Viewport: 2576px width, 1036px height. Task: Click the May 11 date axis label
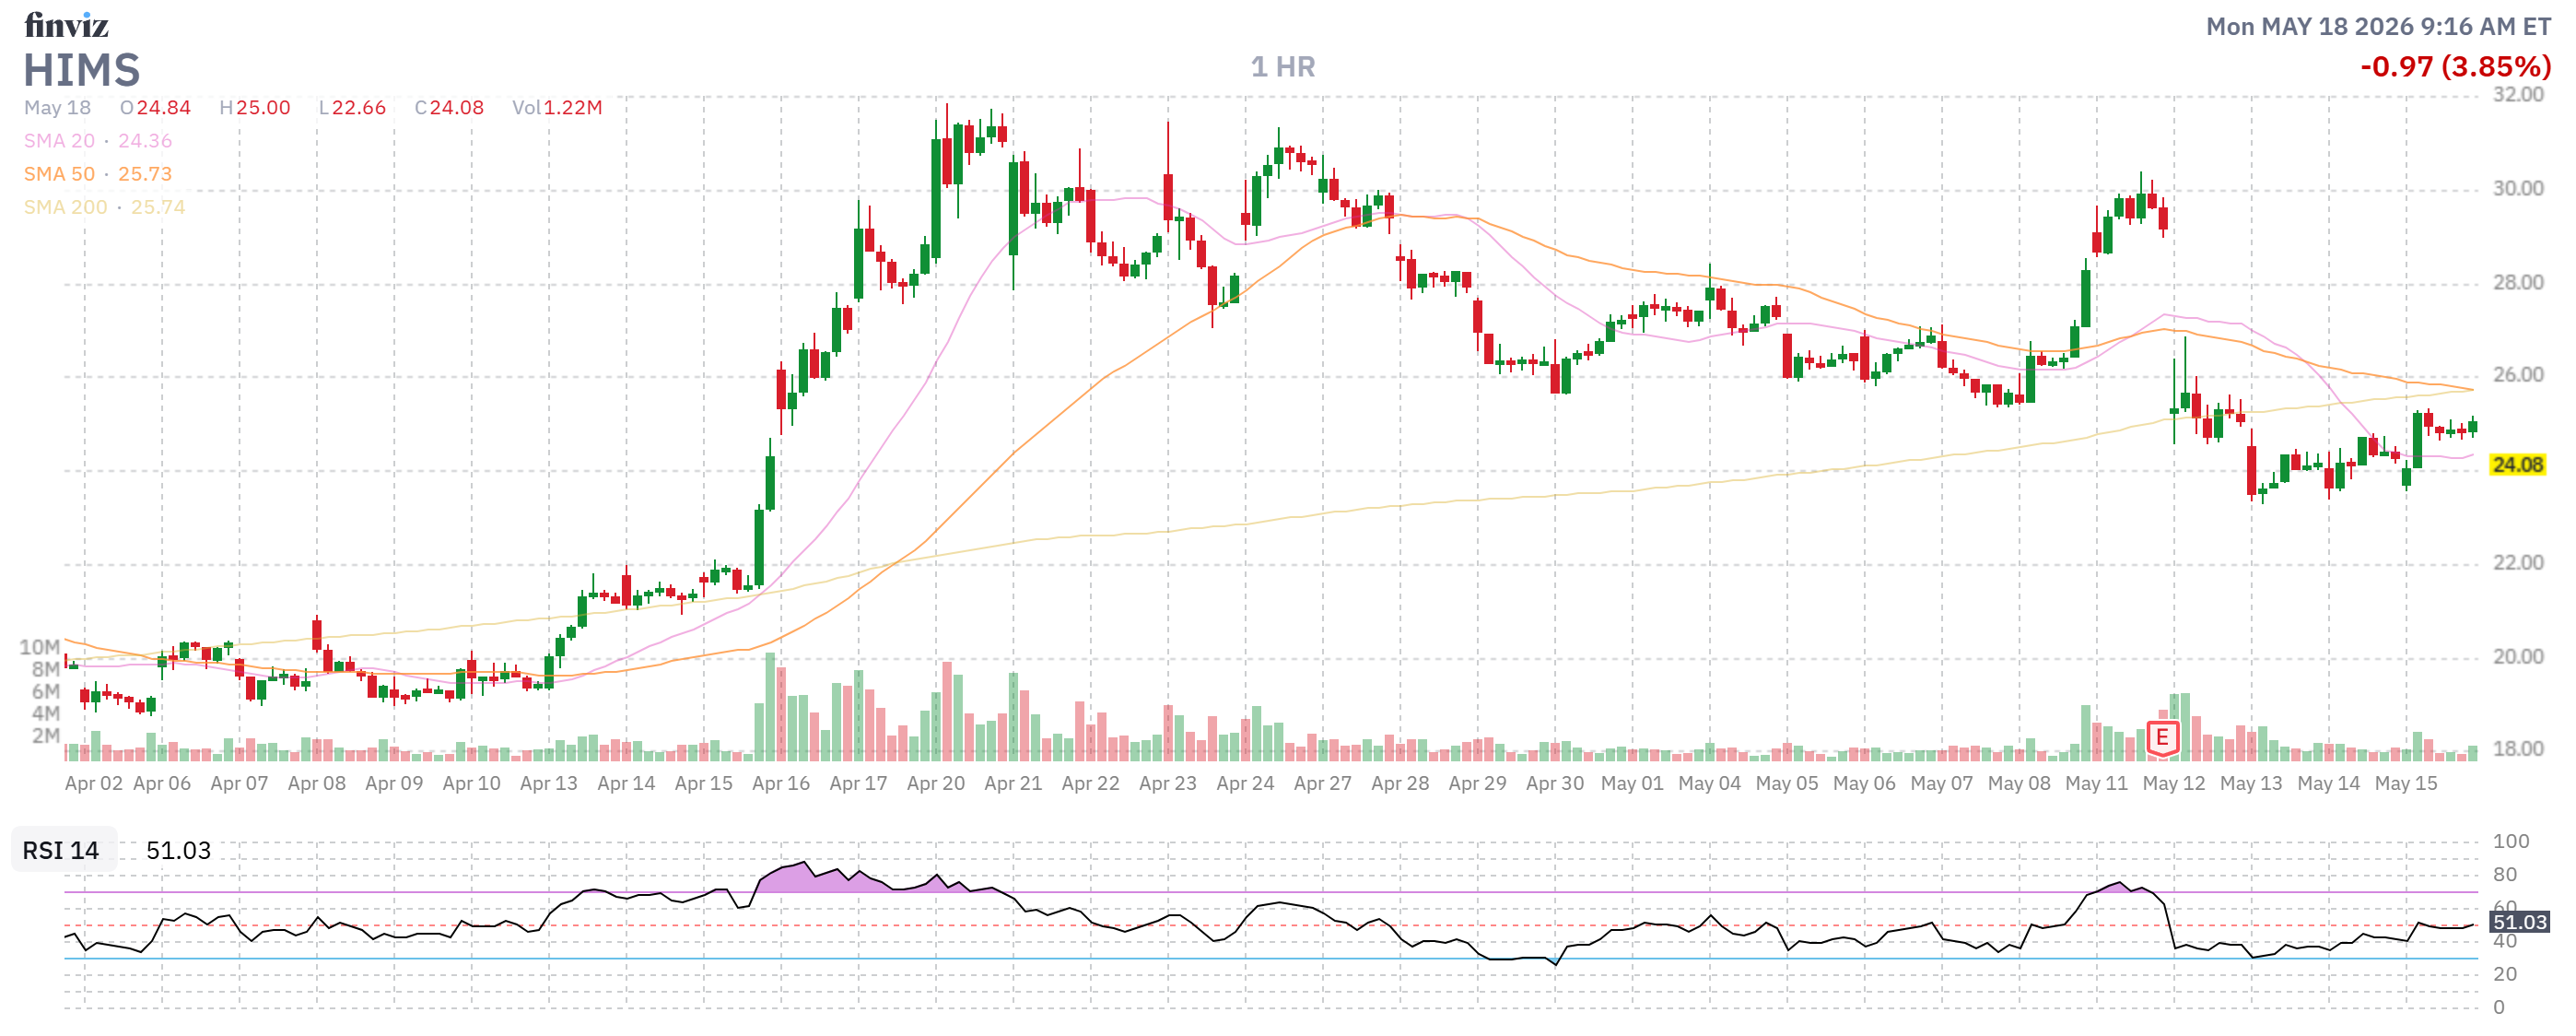click(x=2097, y=783)
